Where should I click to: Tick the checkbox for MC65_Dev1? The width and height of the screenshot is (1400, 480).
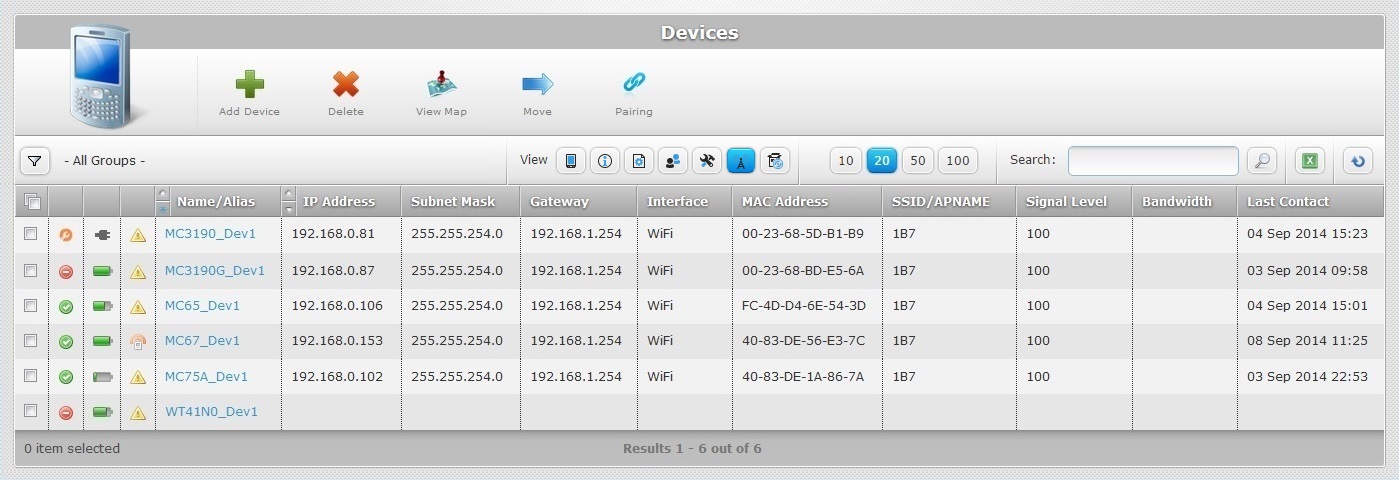31,305
